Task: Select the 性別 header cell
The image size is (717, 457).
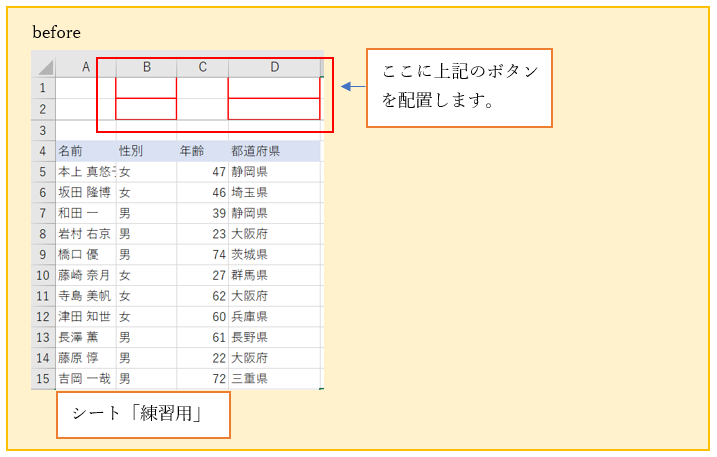Action: coord(146,151)
